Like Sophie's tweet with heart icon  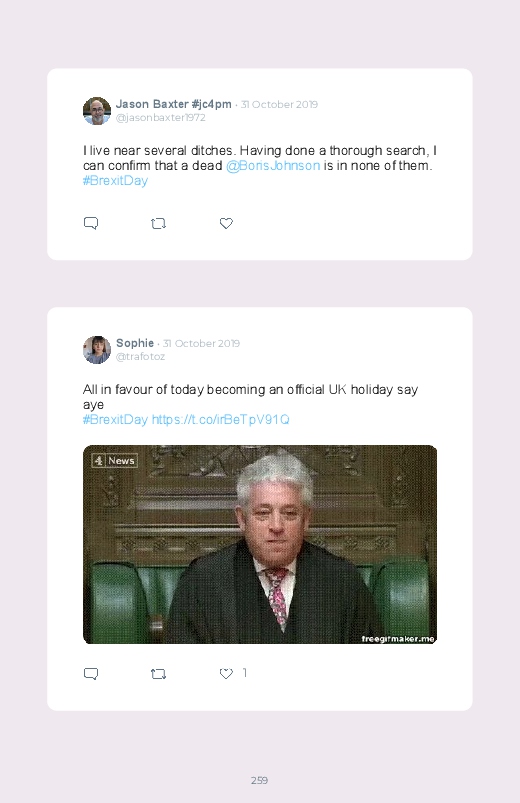pyautogui.click(x=226, y=673)
